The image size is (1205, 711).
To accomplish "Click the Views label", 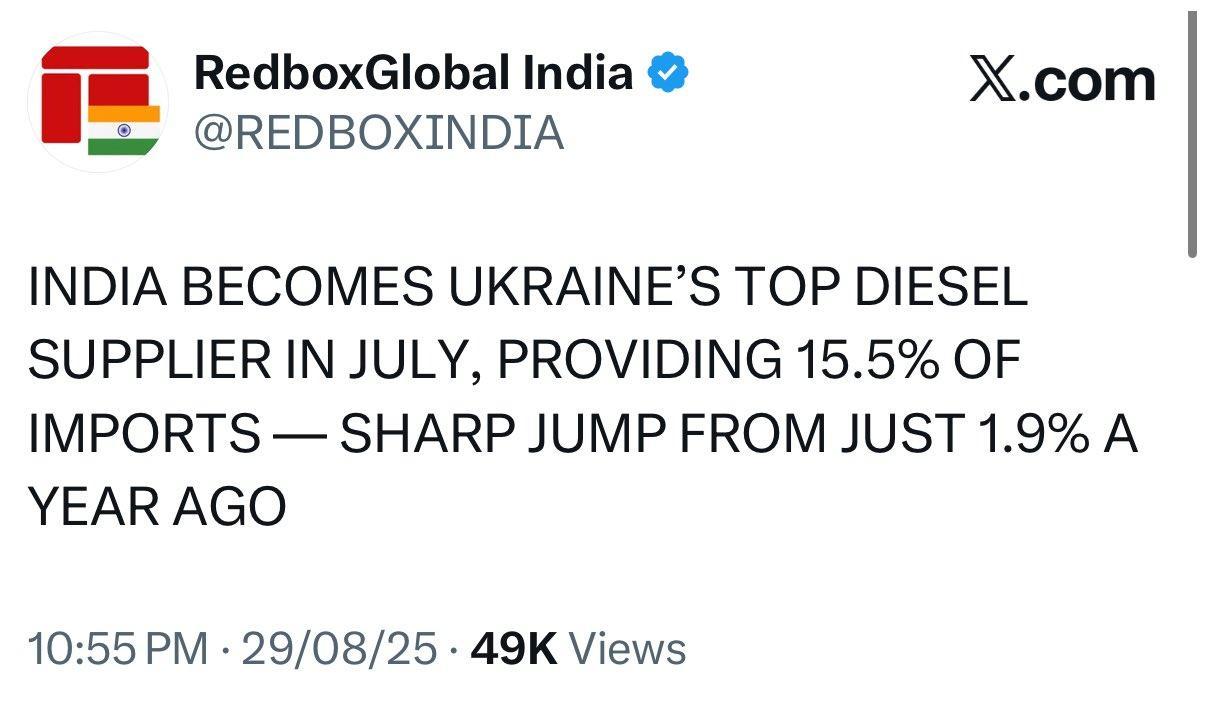I will 627,649.
